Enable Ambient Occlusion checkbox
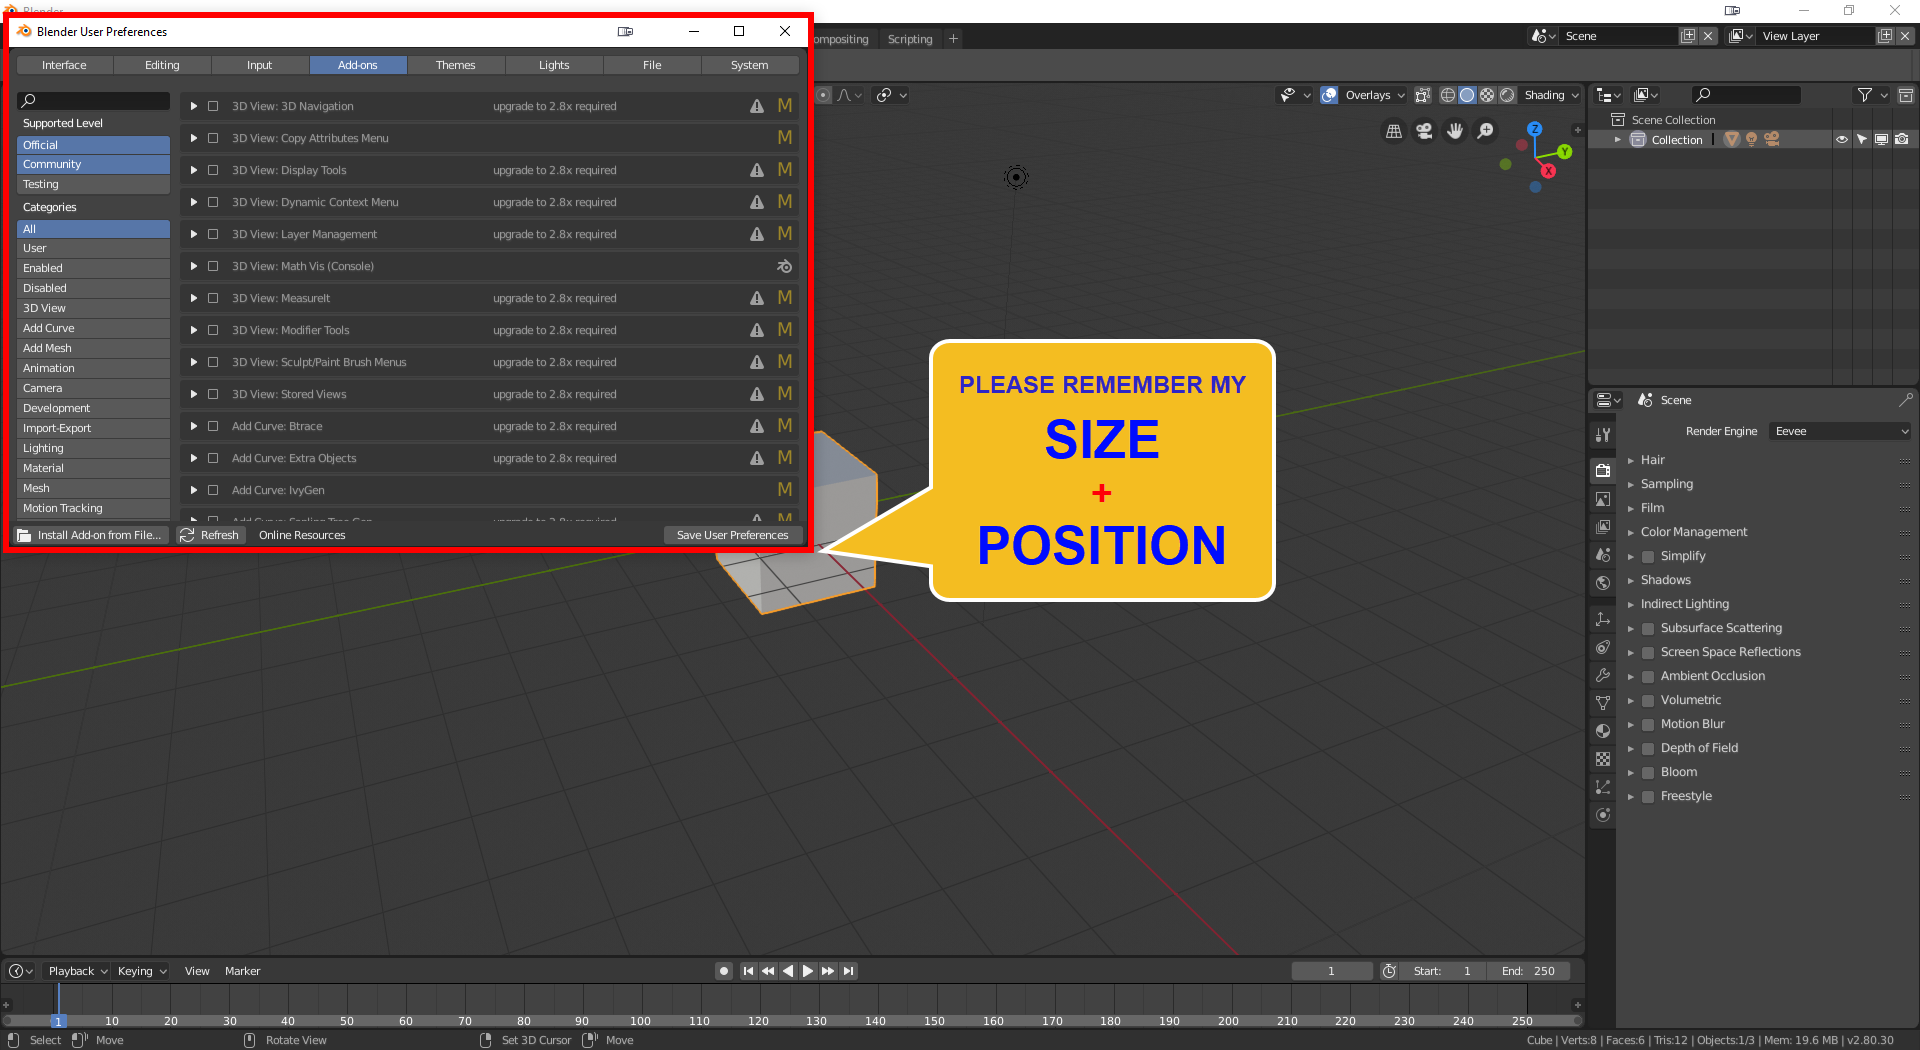This screenshot has width=1920, height=1050. pos(1648,676)
